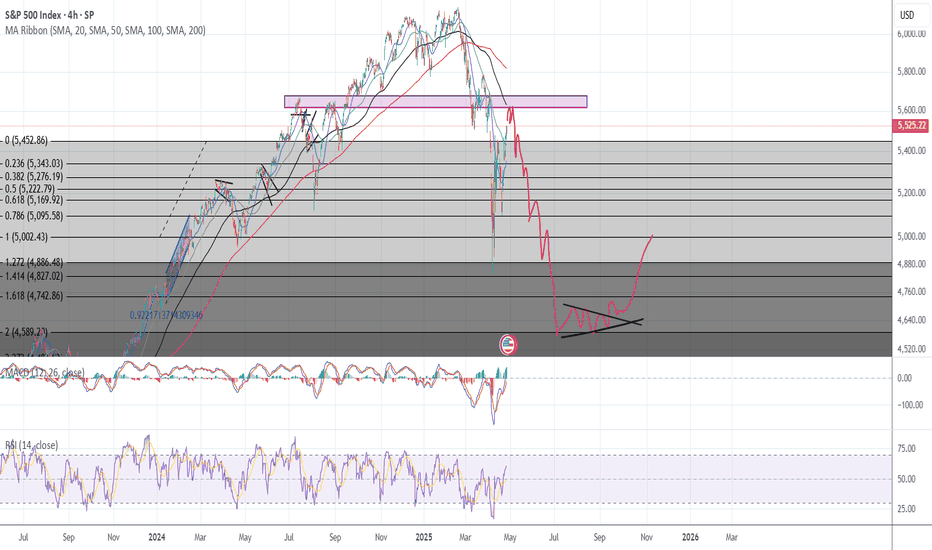Image resolution: width=932 pixels, height=550 pixels.
Task: Open the USD currency selector
Action: (907, 15)
